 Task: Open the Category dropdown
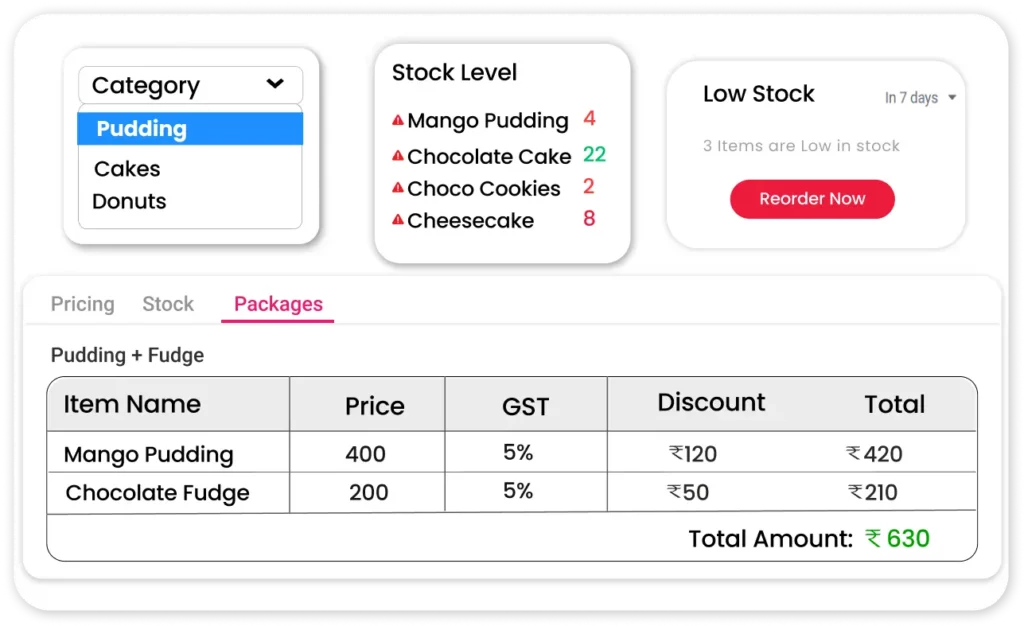[x=190, y=85]
